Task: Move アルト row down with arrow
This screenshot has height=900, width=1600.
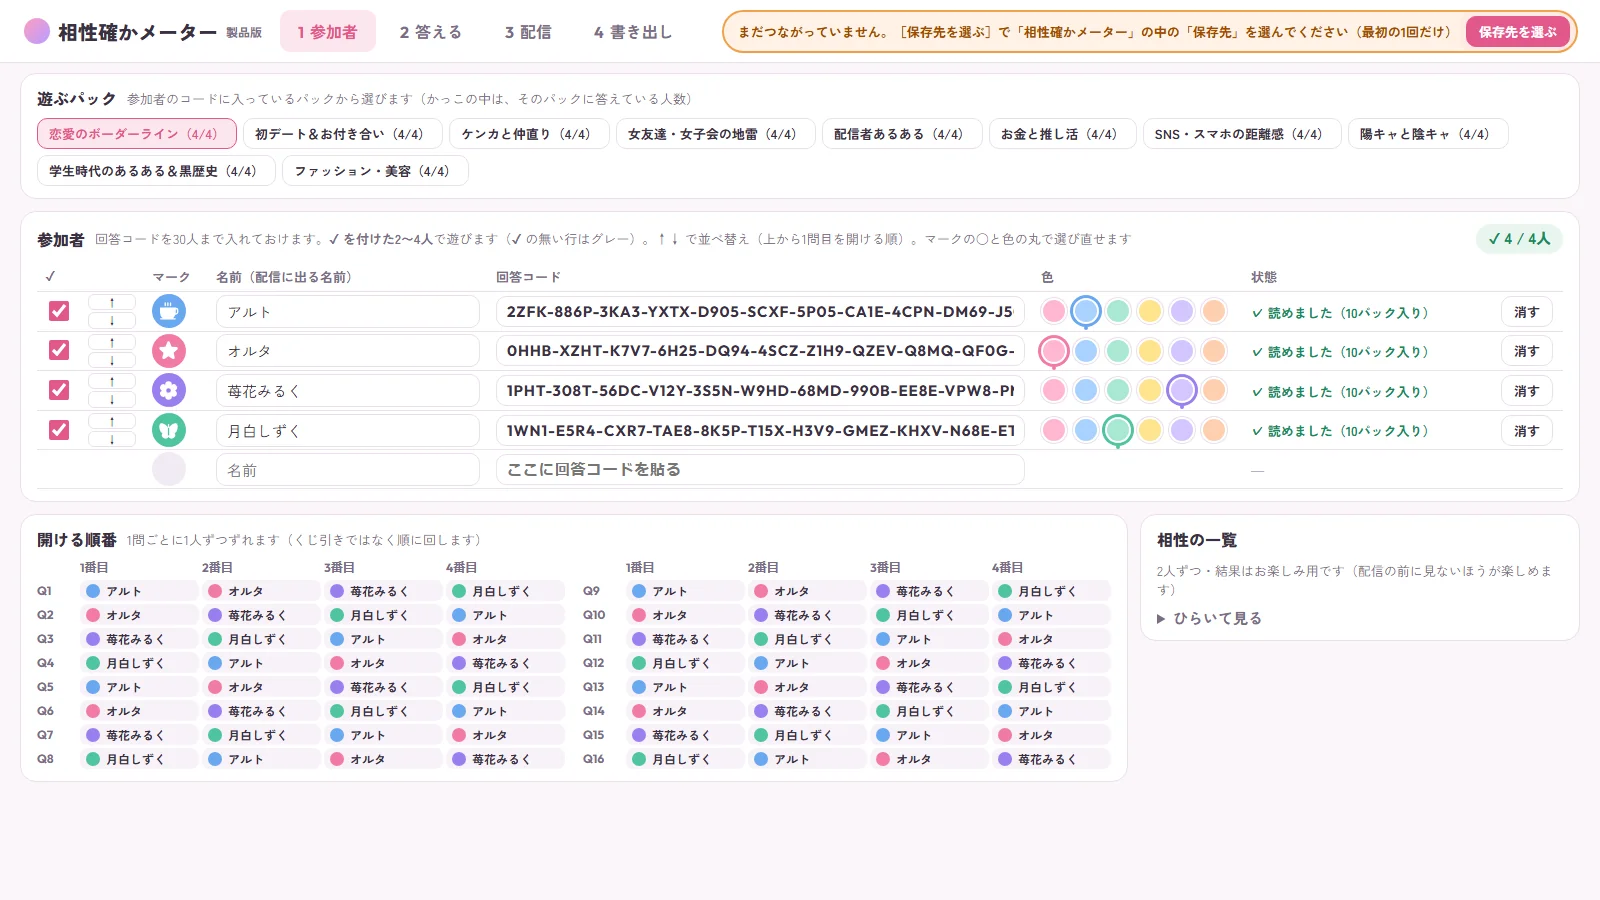Action: 112,321
